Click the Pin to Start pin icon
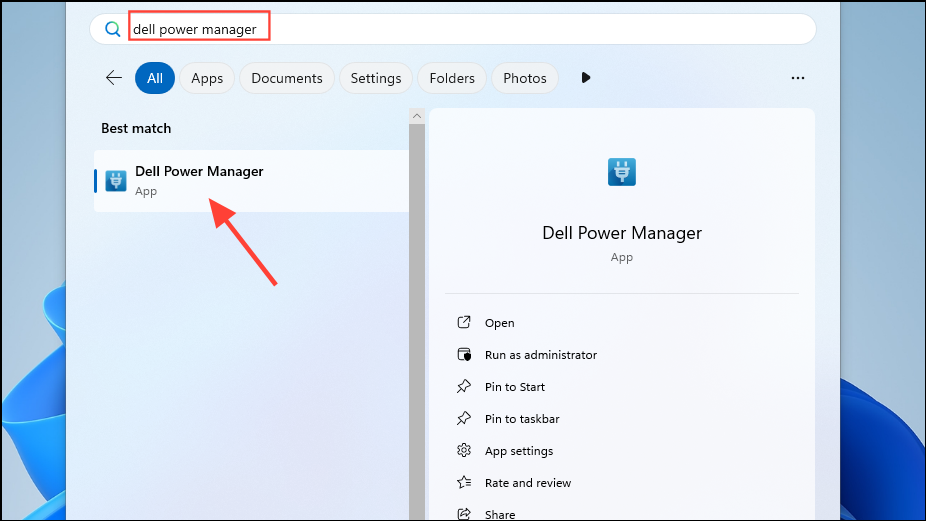 (x=464, y=386)
